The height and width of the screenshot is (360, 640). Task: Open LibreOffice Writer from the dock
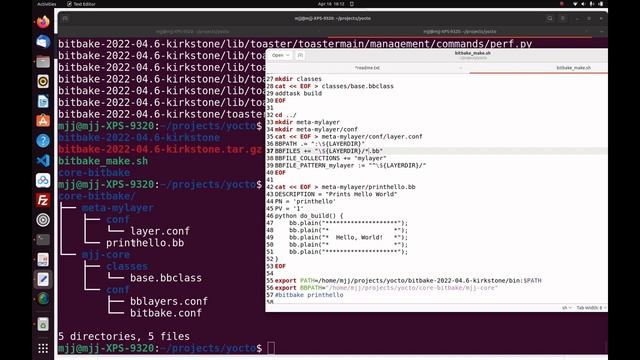coord(43,101)
